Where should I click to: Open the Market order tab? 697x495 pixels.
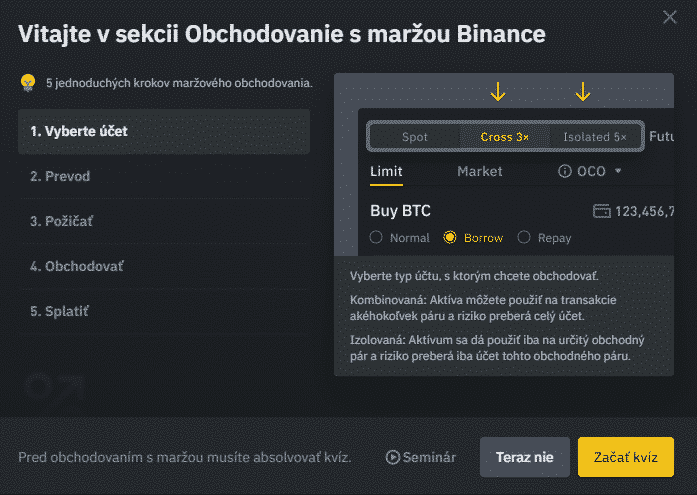tap(480, 171)
